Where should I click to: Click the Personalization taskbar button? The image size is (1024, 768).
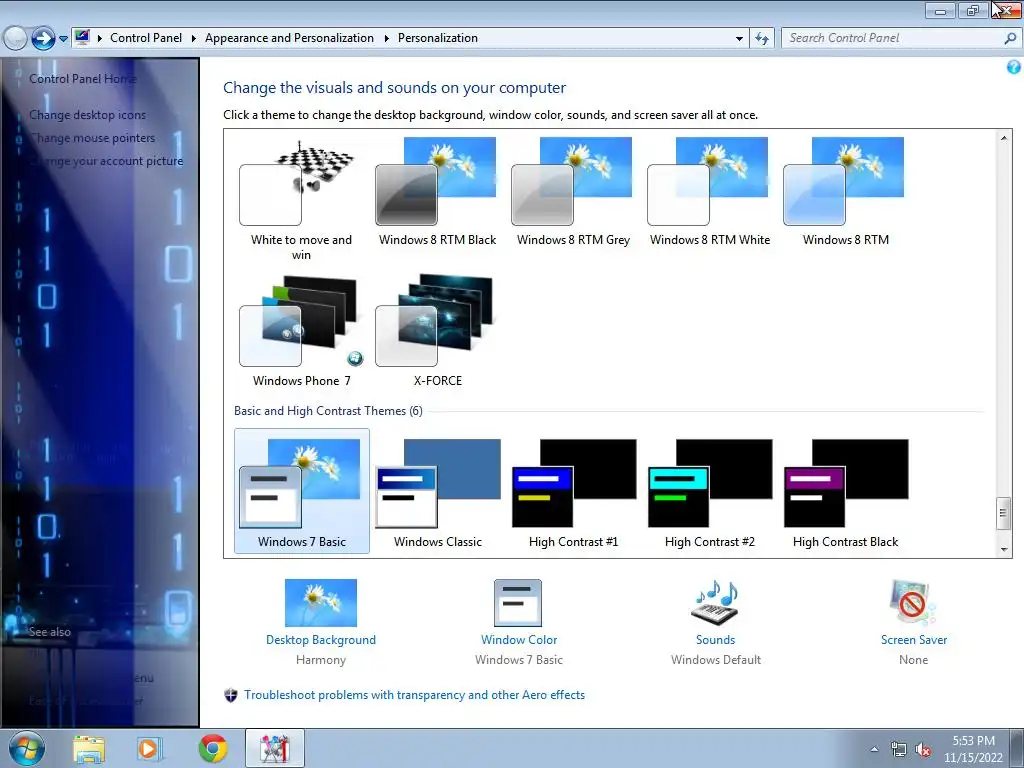point(275,748)
